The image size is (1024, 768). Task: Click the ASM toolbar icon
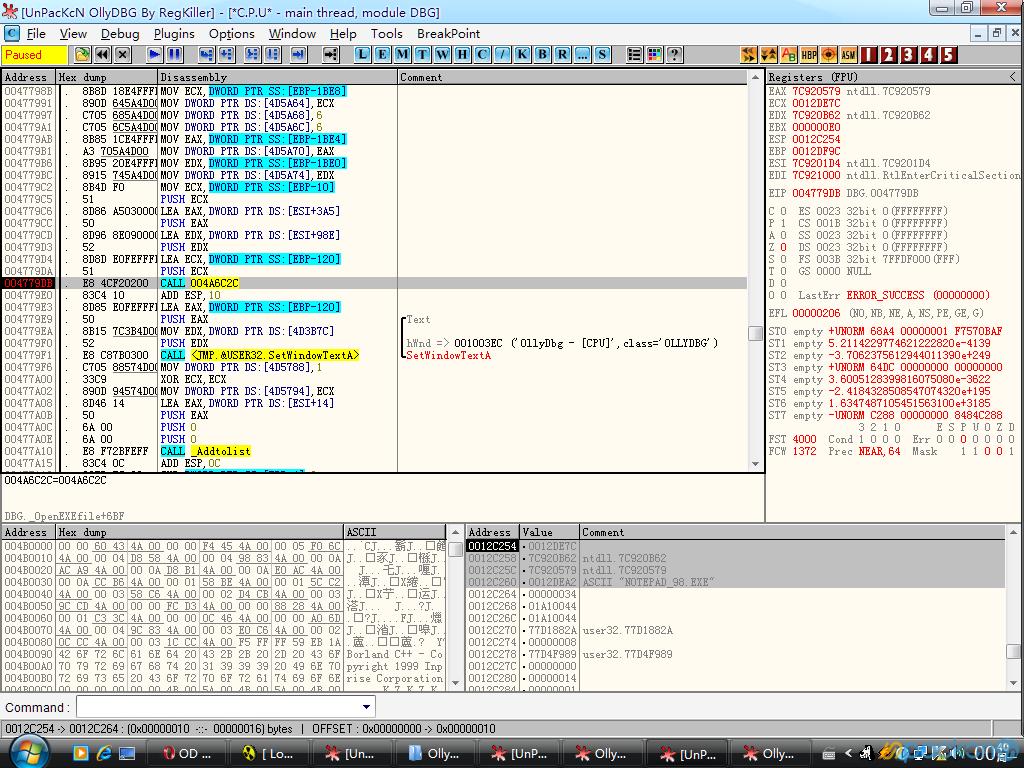[849, 54]
